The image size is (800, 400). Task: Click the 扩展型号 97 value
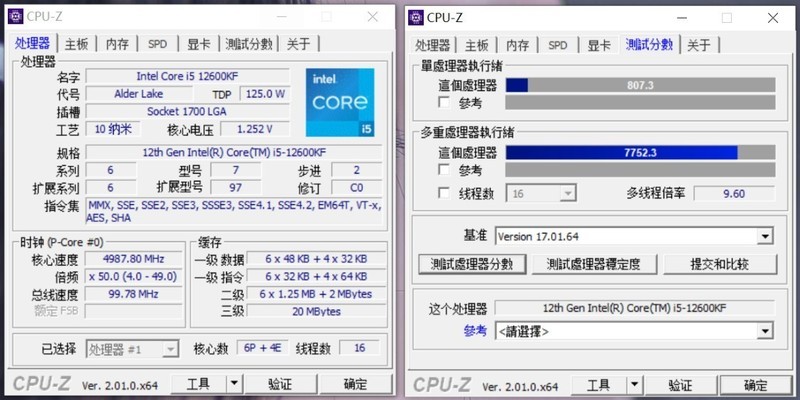235,188
